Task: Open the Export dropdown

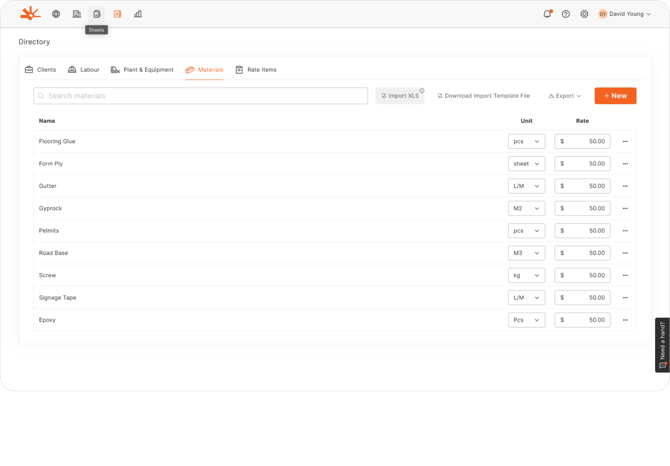Action: click(565, 96)
